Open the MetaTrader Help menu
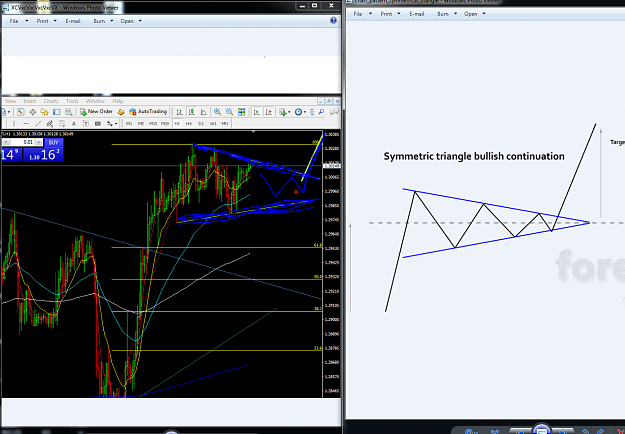Viewport: 625px width, 434px height. pyautogui.click(x=118, y=101)
